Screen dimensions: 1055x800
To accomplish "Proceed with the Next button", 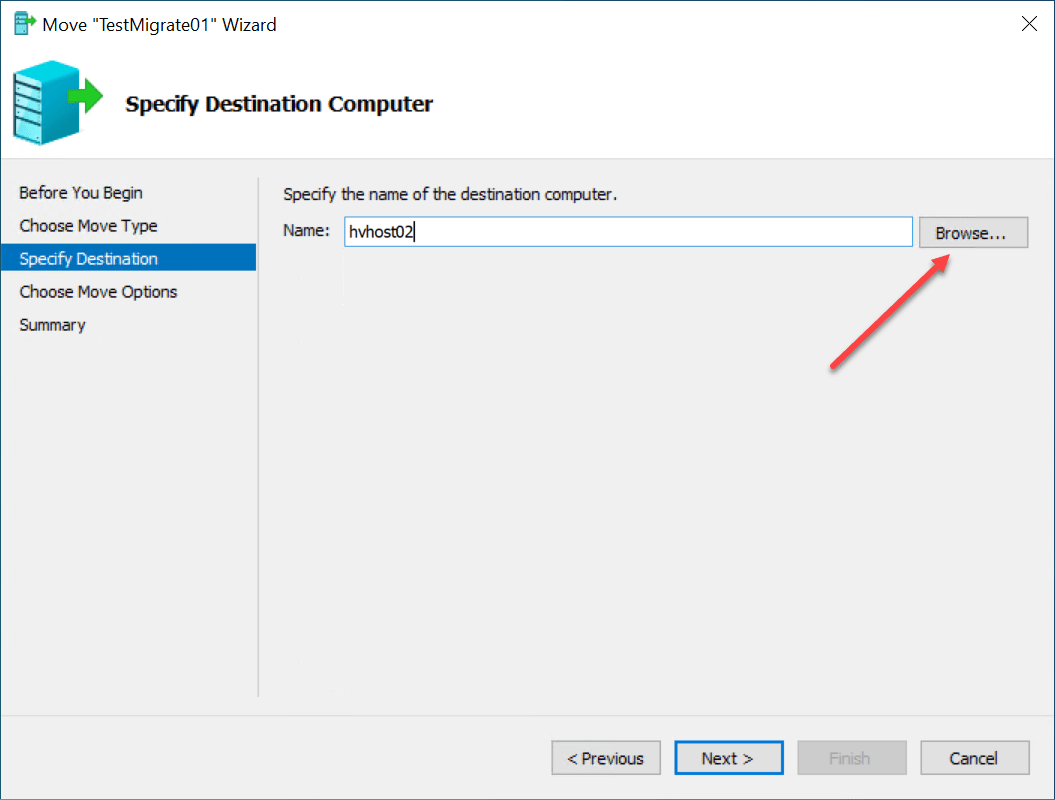I will point(729,758).
